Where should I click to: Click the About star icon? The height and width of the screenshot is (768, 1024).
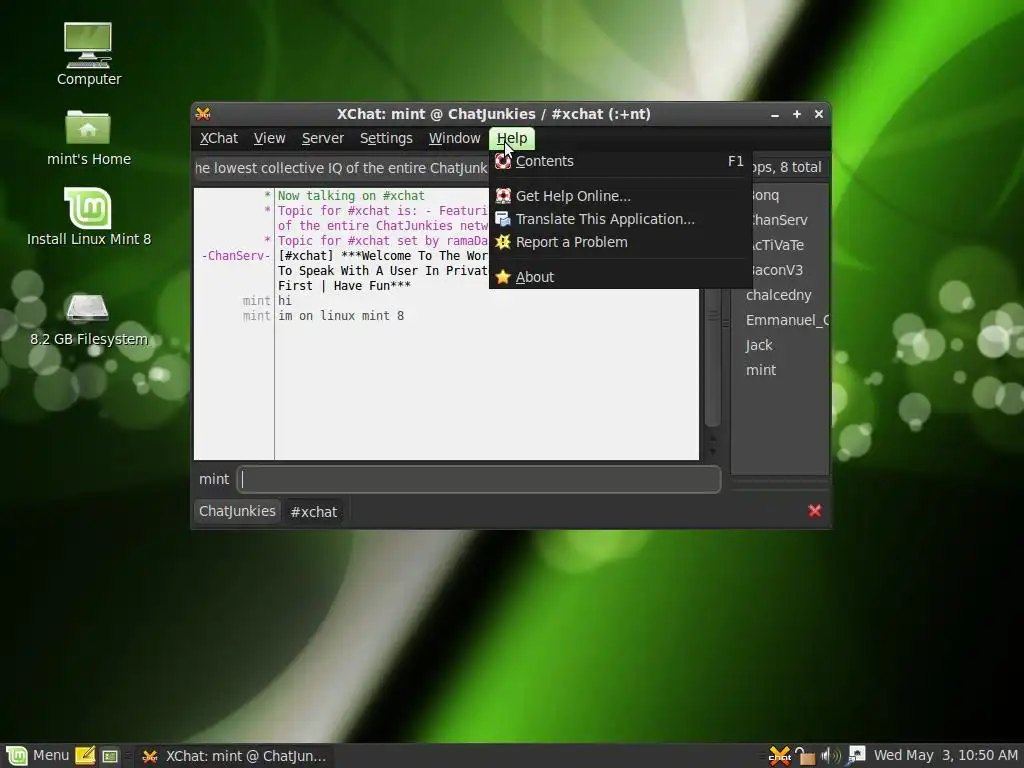coord(503,277)
